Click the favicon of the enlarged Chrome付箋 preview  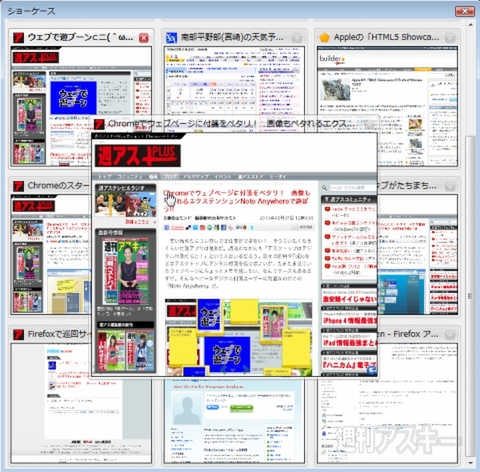click(99, 124)
